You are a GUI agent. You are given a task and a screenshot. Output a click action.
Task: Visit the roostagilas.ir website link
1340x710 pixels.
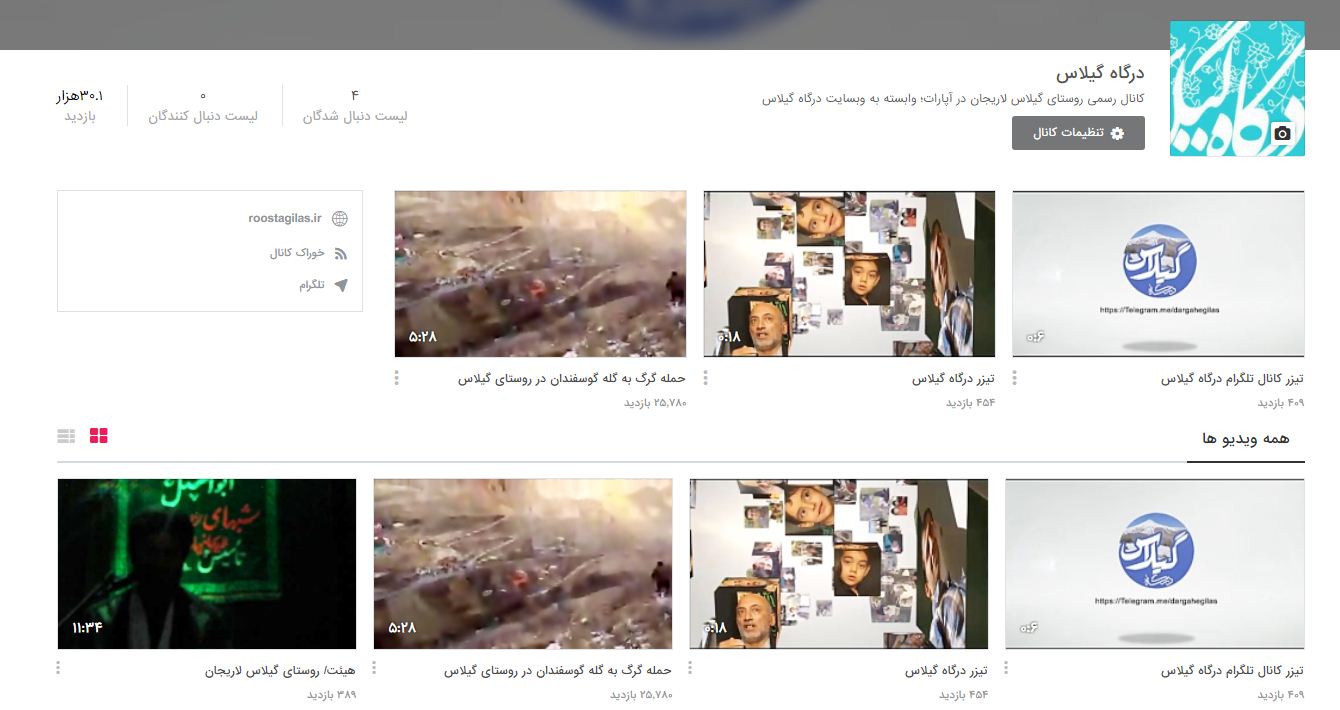(x=285, y=217)
